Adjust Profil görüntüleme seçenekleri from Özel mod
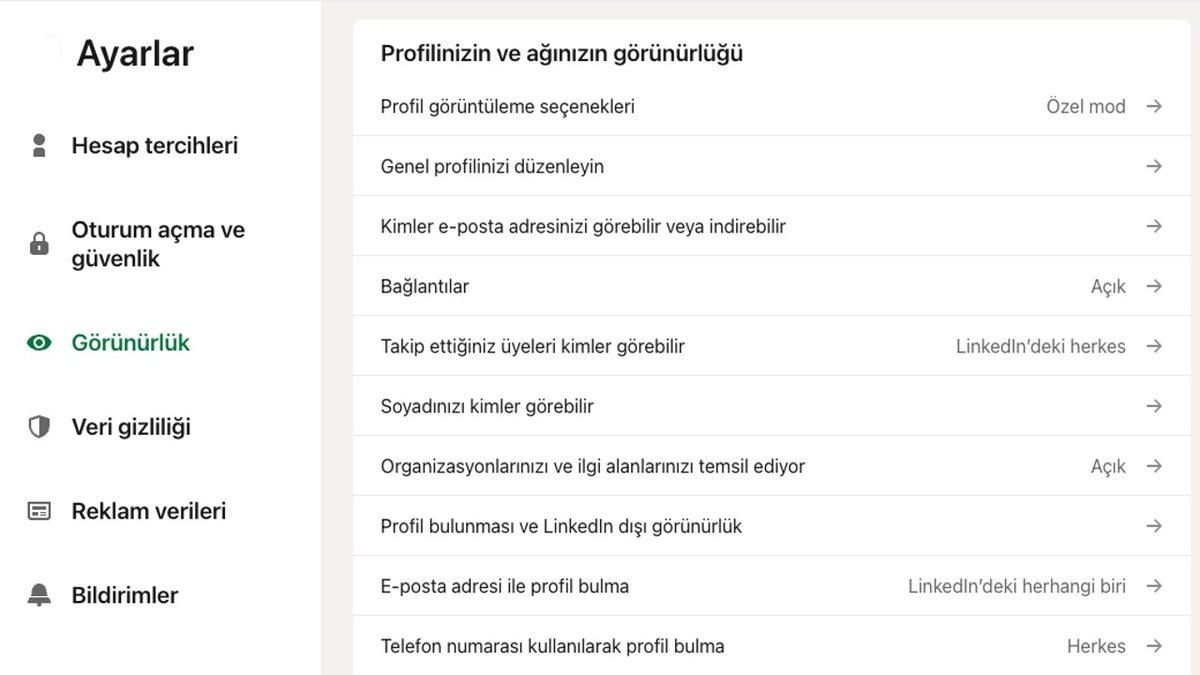 tap(1086, 106)
